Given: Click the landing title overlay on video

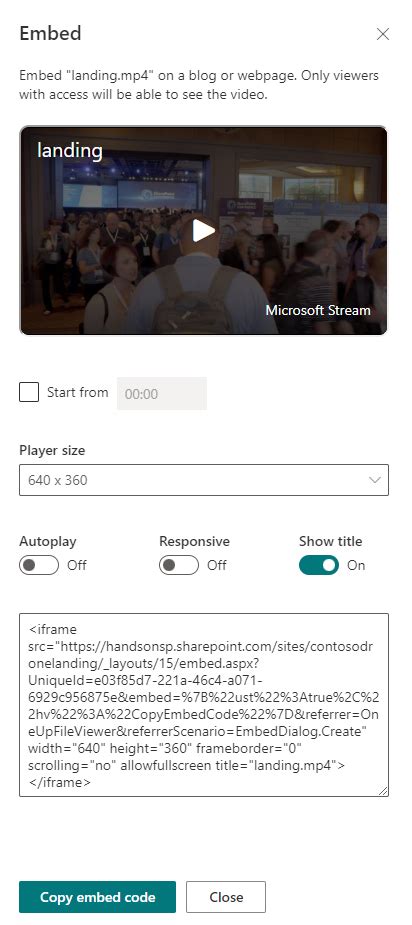Looking at the screenshot, I should tap(70, 150).
